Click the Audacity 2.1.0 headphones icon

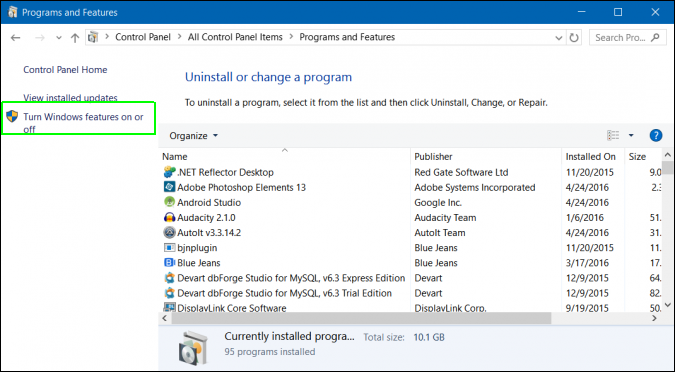[x=170, y=217]
